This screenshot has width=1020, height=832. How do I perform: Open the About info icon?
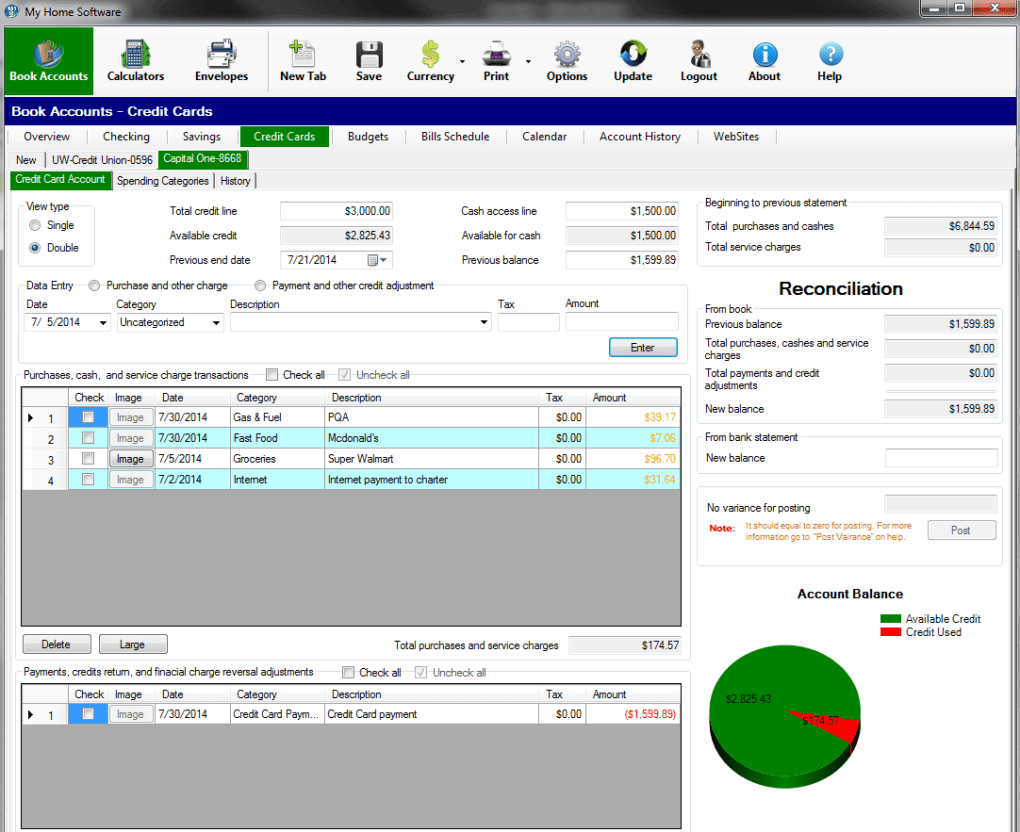pyautogui.click(x=765, y=60)
